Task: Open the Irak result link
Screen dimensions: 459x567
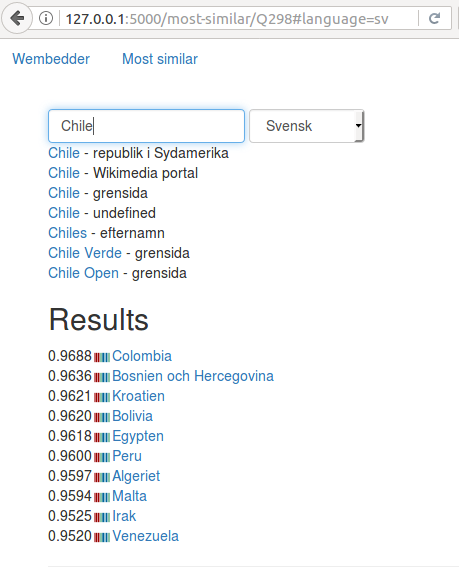Action: [124, 516]
